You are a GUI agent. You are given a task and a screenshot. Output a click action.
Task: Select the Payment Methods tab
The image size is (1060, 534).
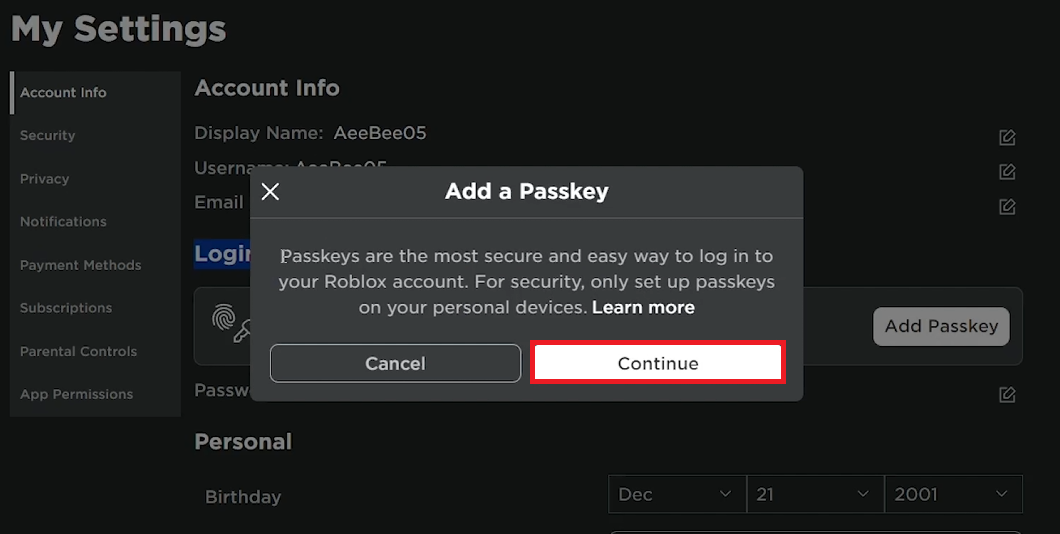tap(81, 265)
